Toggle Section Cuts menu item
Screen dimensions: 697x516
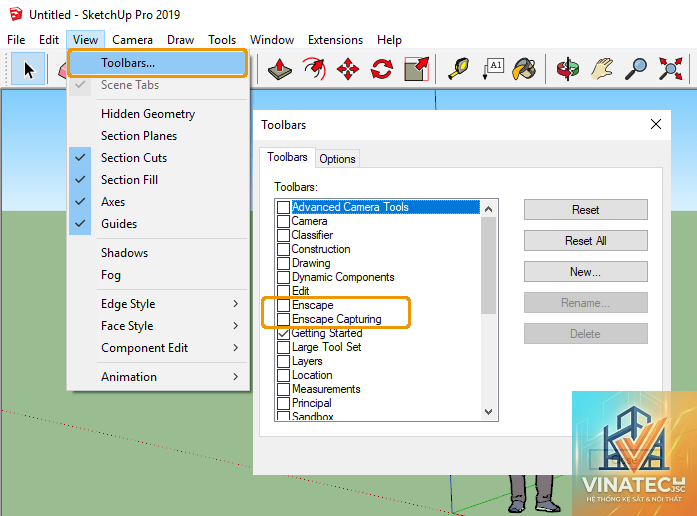pyautogui.click(x=158, y=158)
